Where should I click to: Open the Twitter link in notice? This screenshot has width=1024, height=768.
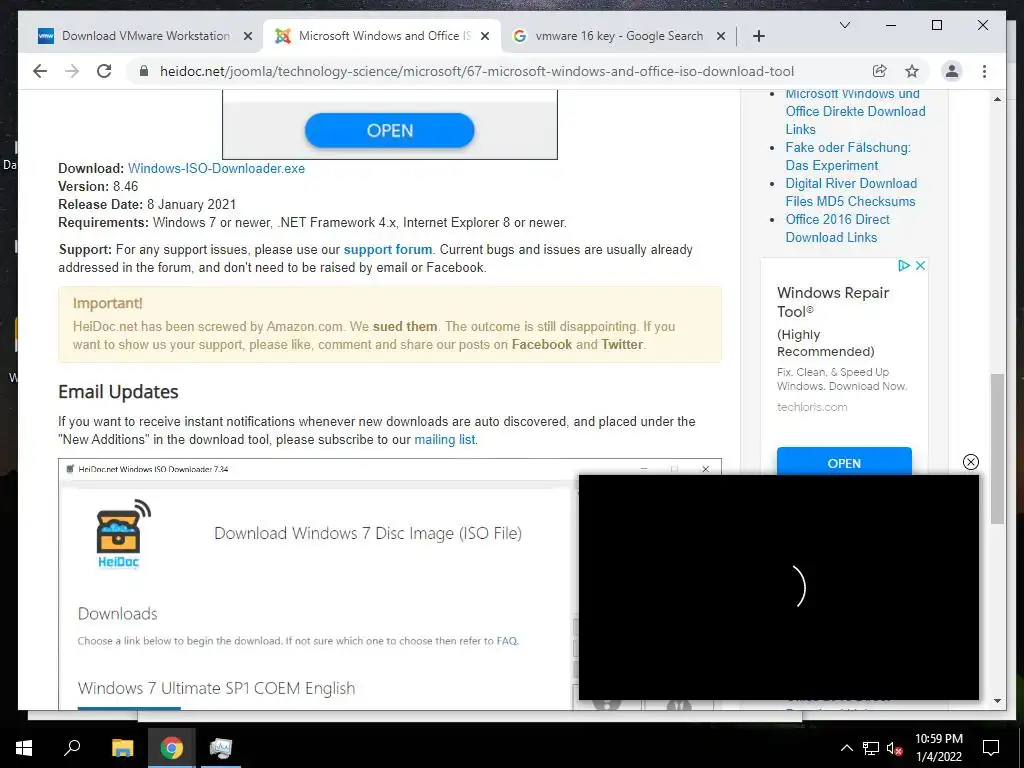click(622, 345)
